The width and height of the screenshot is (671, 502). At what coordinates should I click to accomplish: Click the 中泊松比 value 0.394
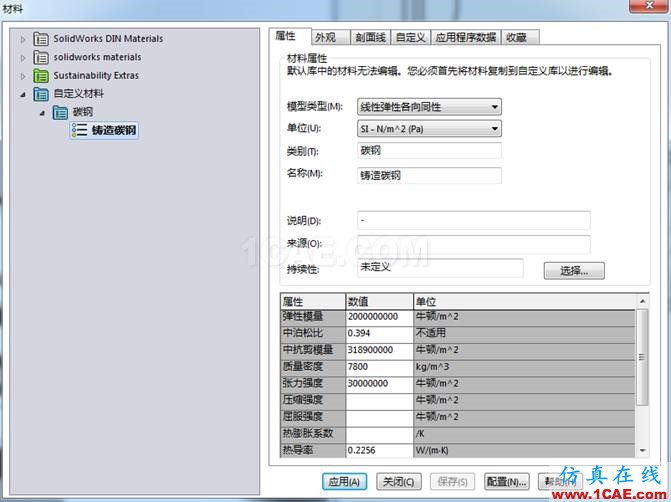[x=379, y=333]
